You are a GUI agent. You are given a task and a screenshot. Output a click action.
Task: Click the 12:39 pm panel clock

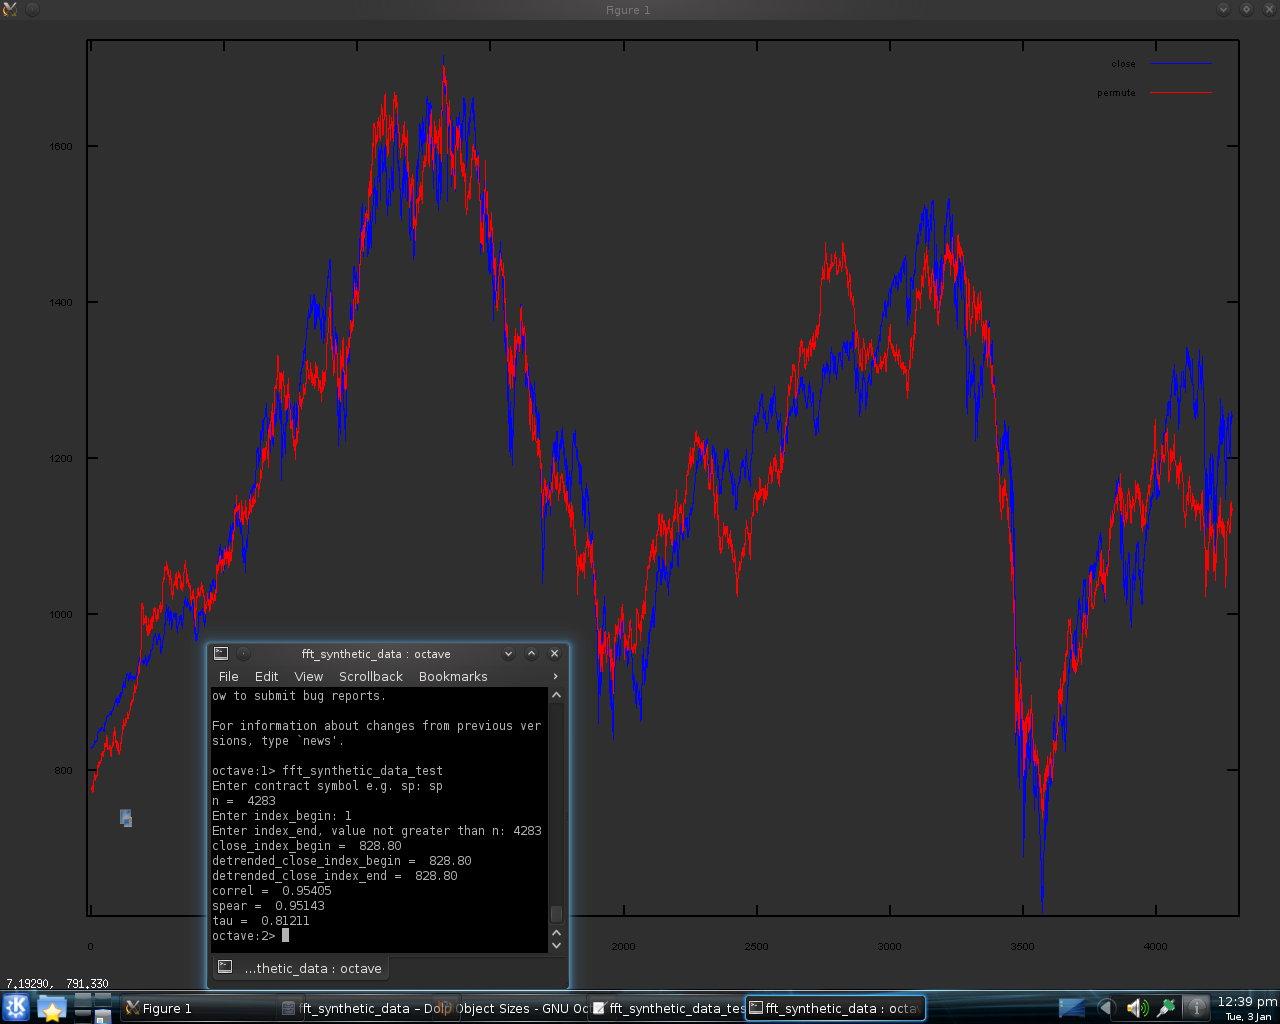tap(1247, 1008)
